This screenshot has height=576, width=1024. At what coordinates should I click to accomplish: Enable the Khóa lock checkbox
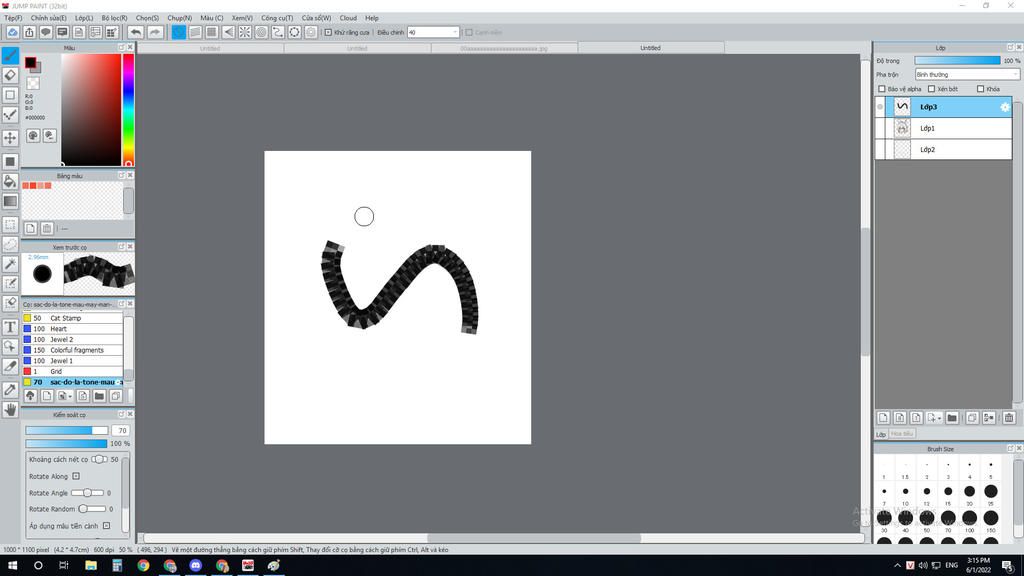pos(981,89)
